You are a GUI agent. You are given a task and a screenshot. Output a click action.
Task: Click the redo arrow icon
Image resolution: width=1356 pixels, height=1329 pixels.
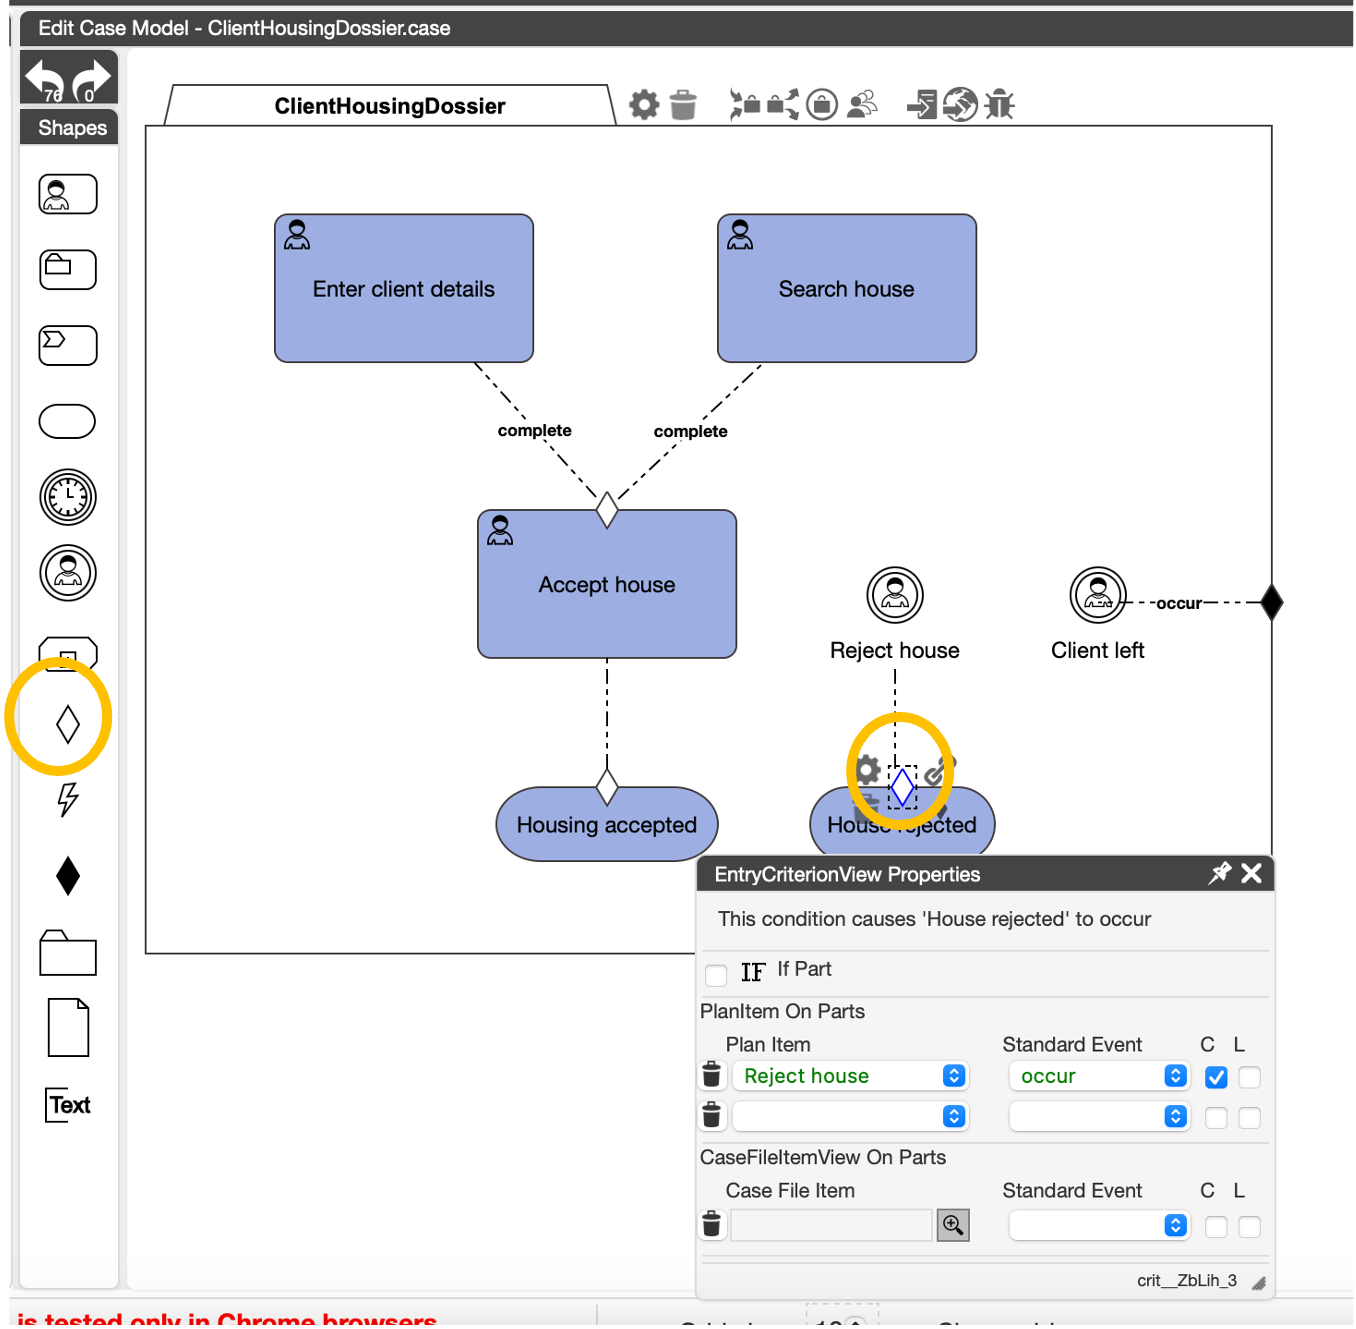pyautogui.click(x=92, y=78)
